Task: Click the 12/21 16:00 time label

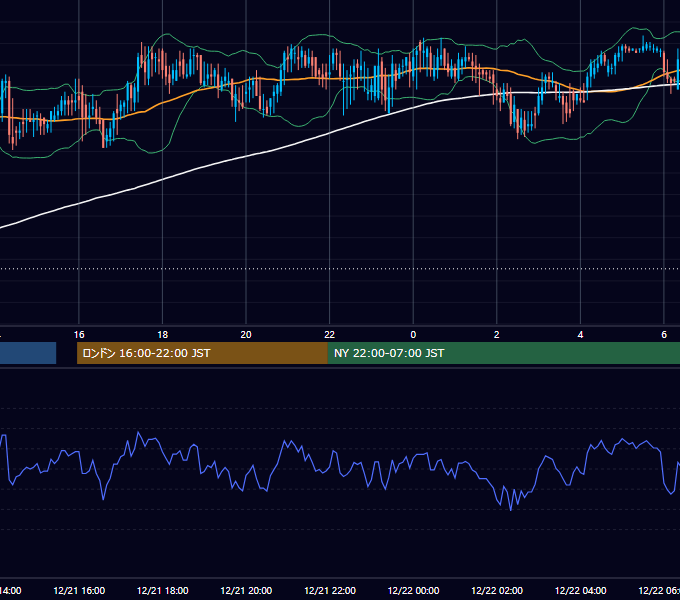Action: point(79,590)
